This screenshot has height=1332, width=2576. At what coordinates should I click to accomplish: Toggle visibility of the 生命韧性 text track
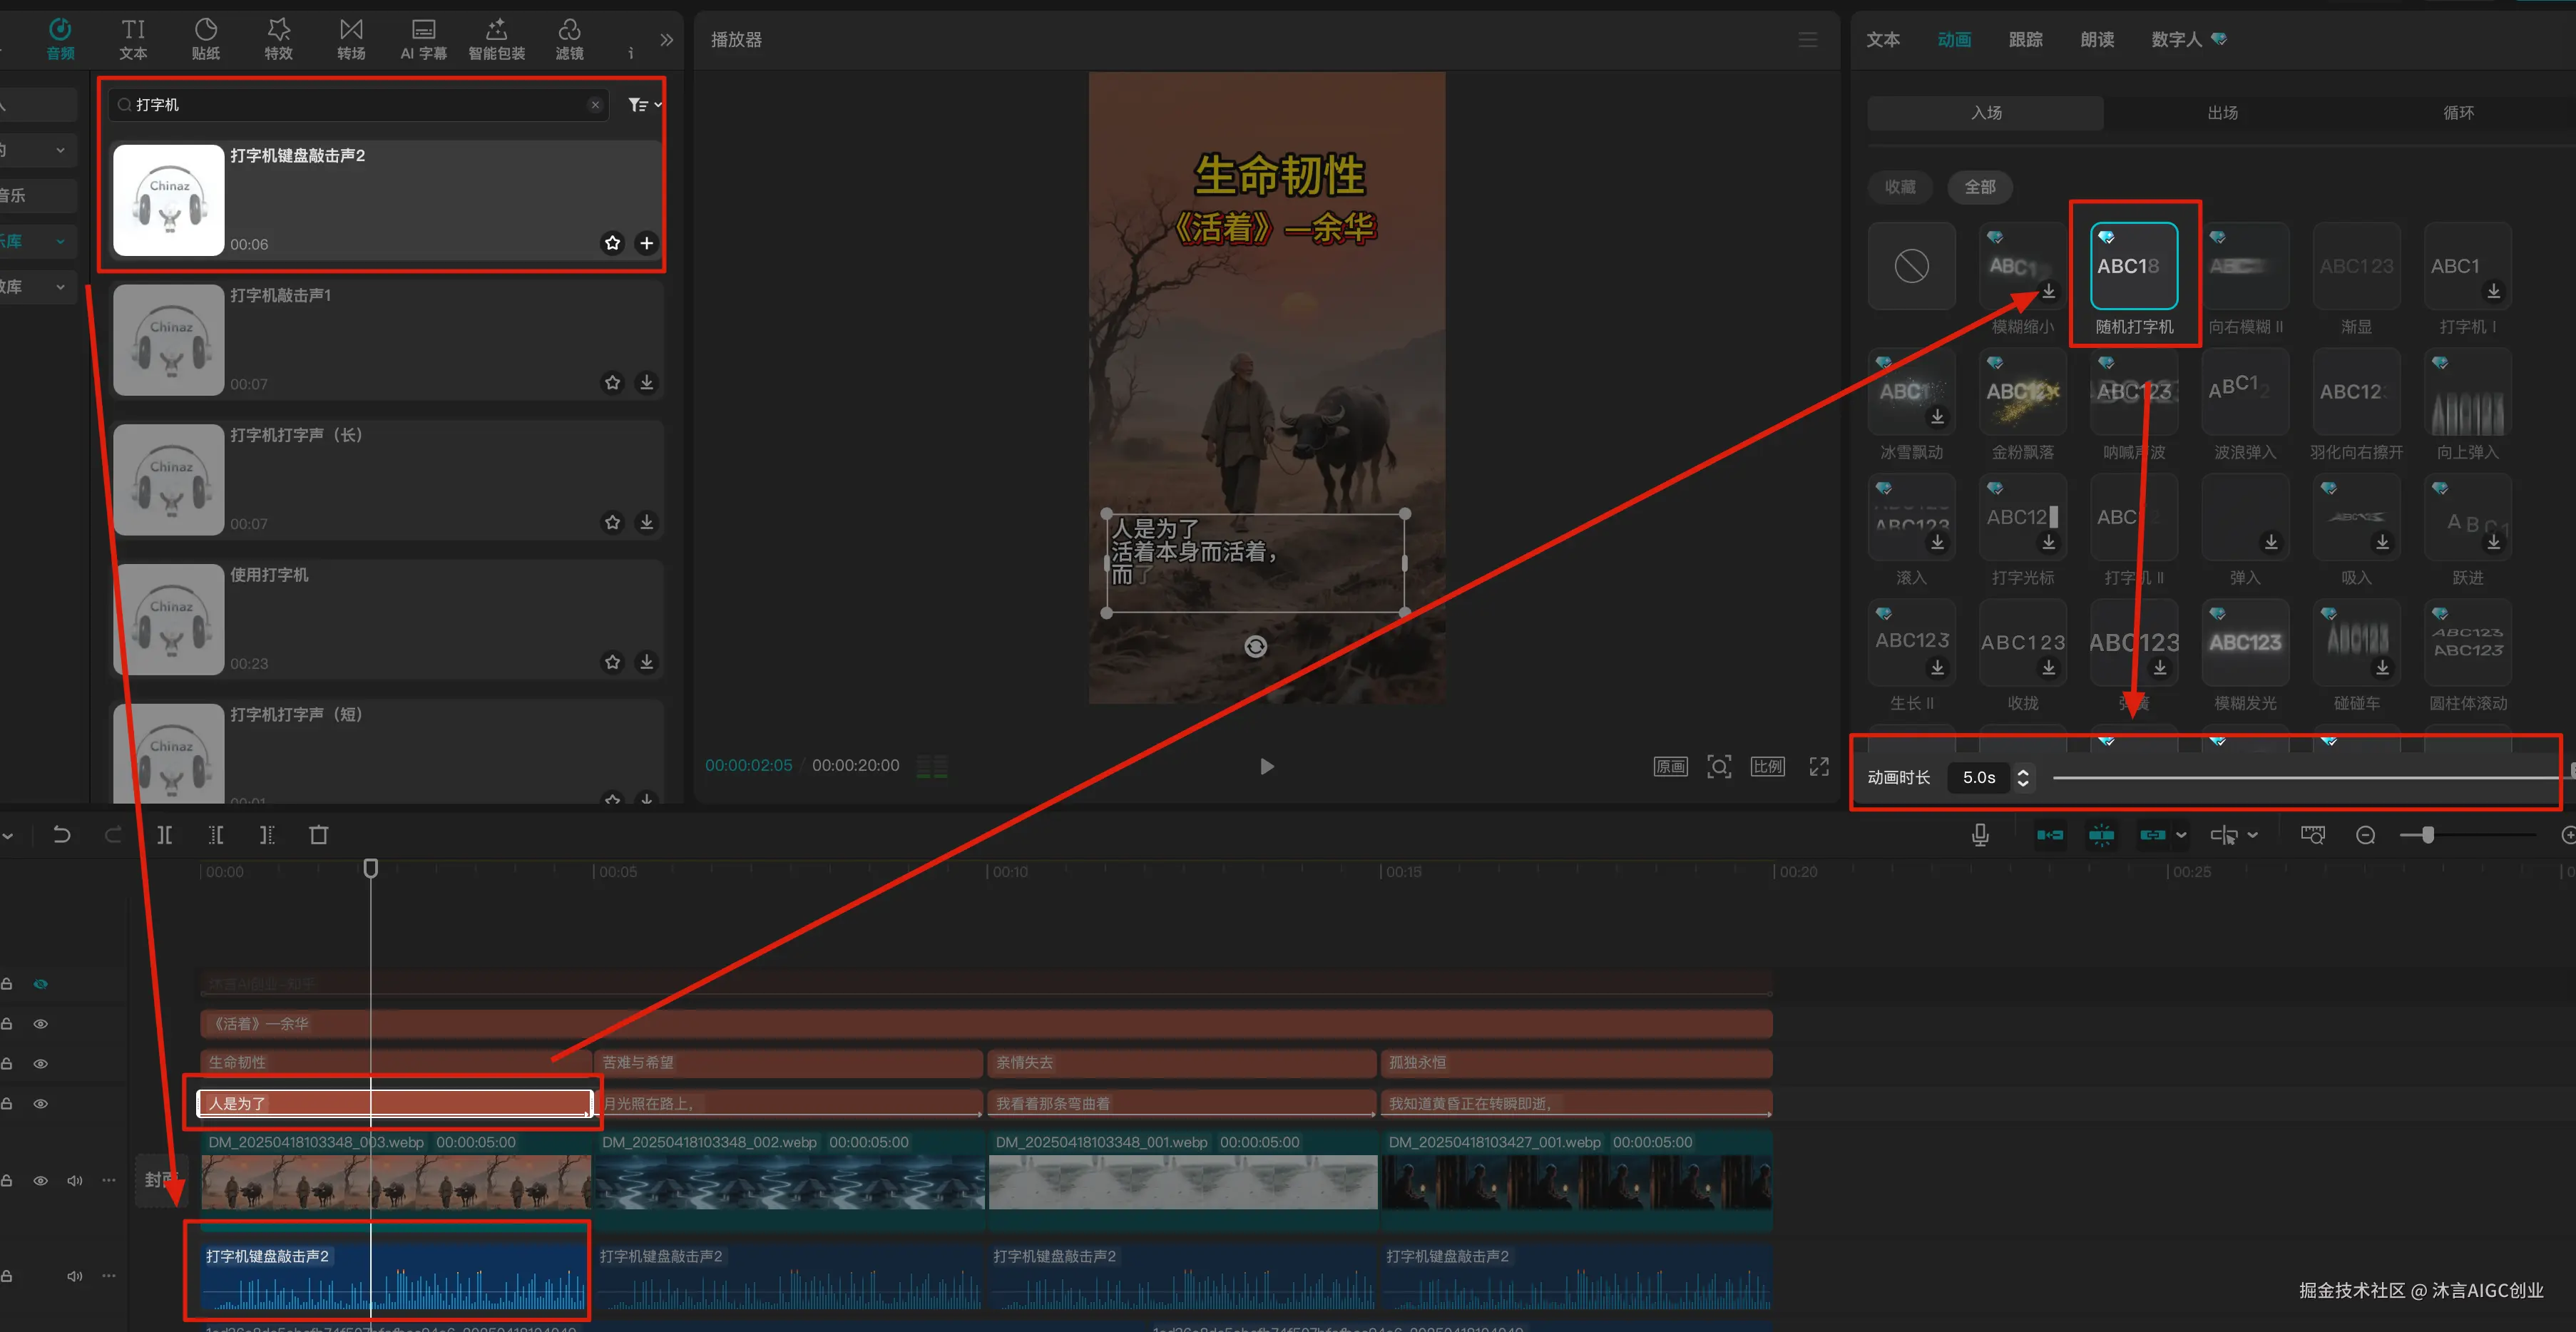coord(41,1063)
